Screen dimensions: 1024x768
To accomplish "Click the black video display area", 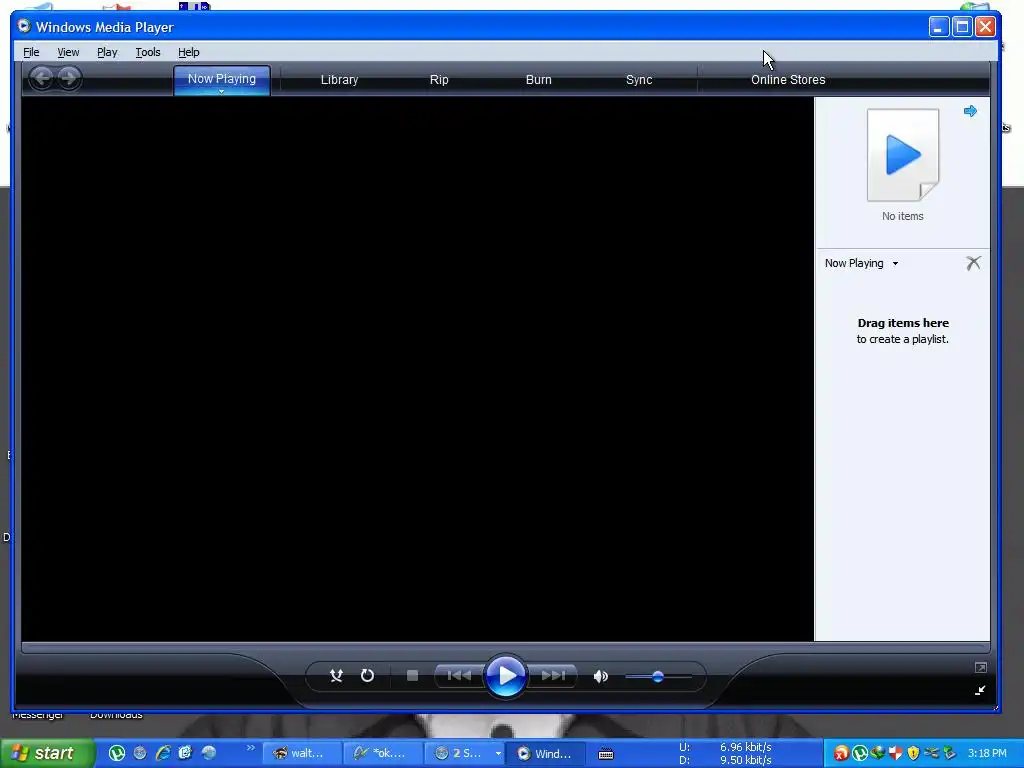I will 418,369.
